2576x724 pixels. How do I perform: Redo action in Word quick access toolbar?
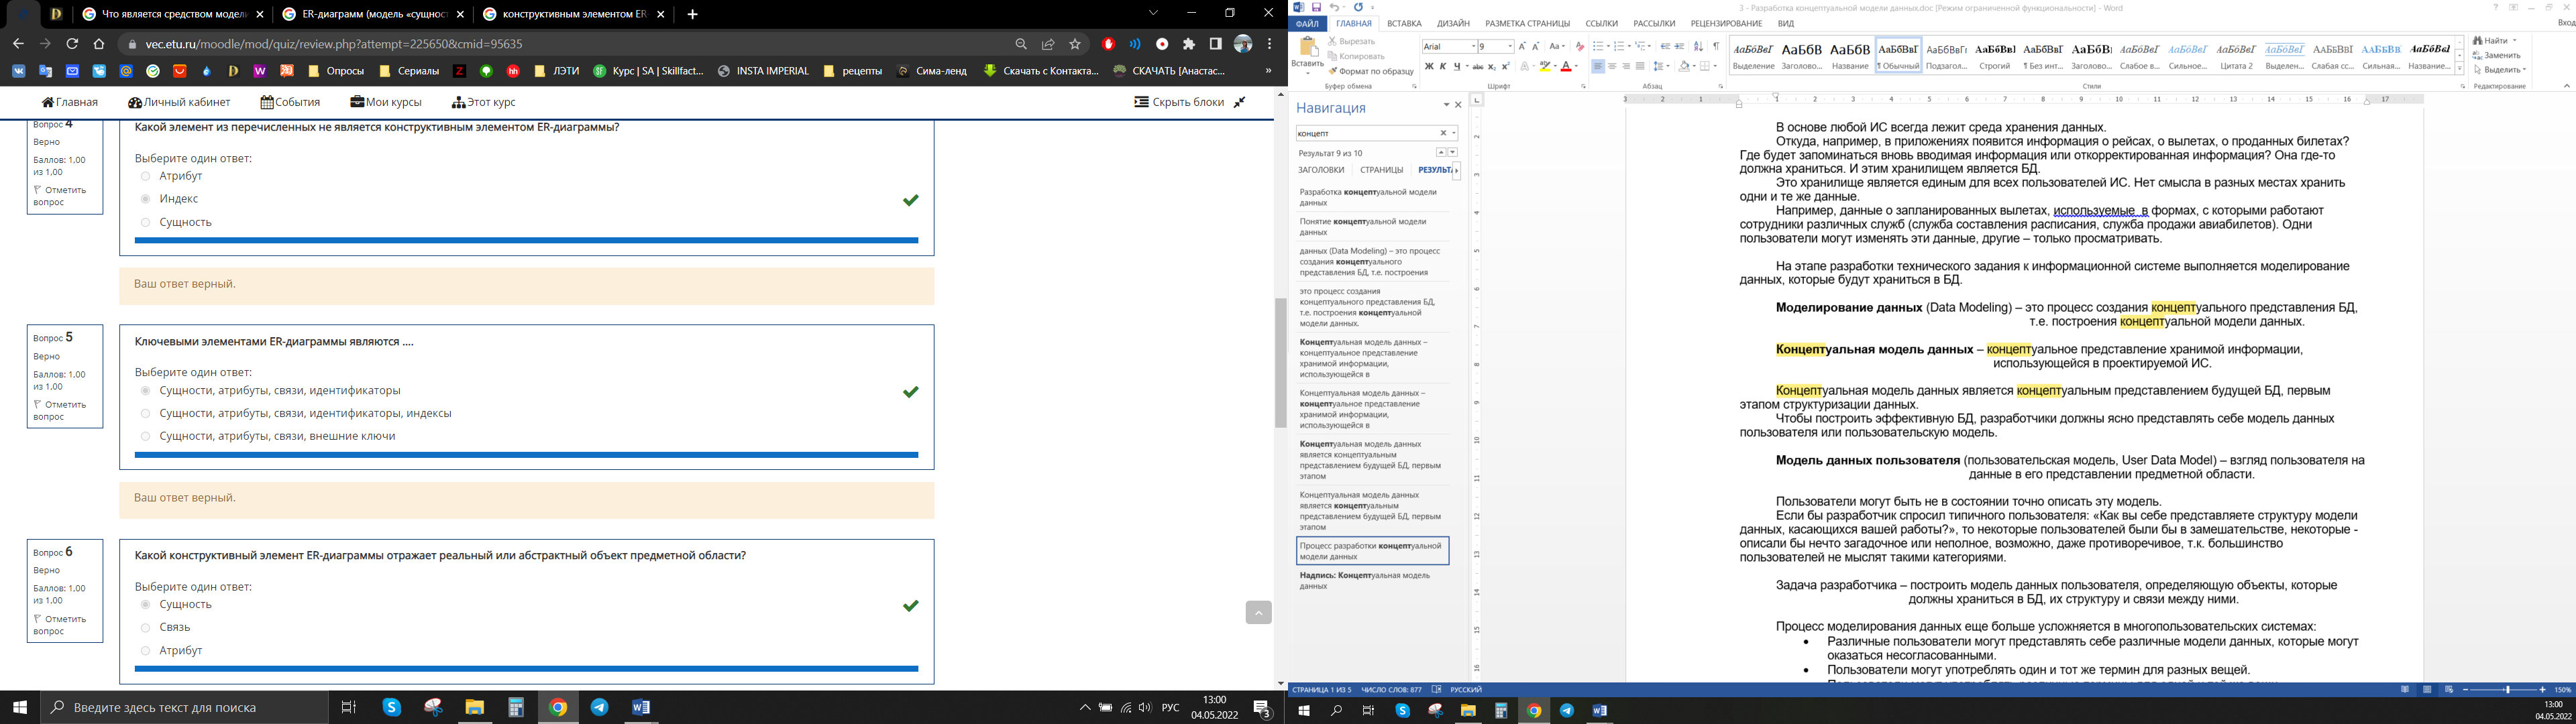click(1359, 7)
